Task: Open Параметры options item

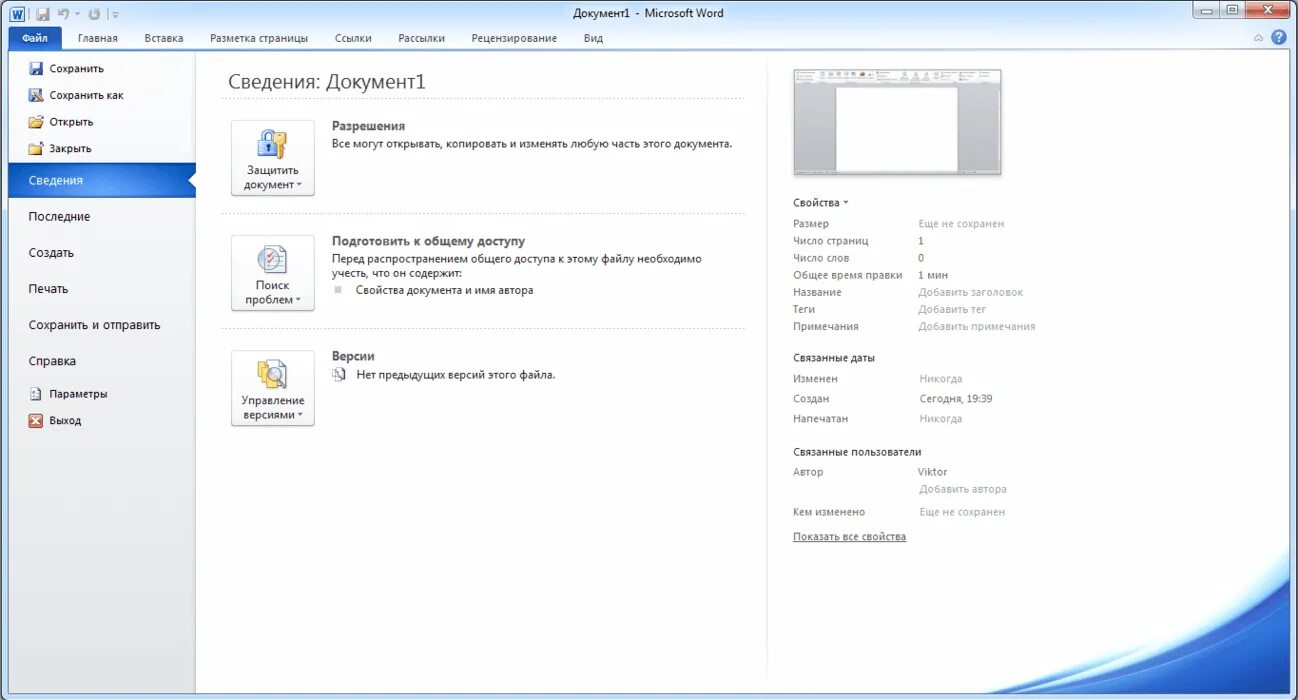Action: point(68,394)
